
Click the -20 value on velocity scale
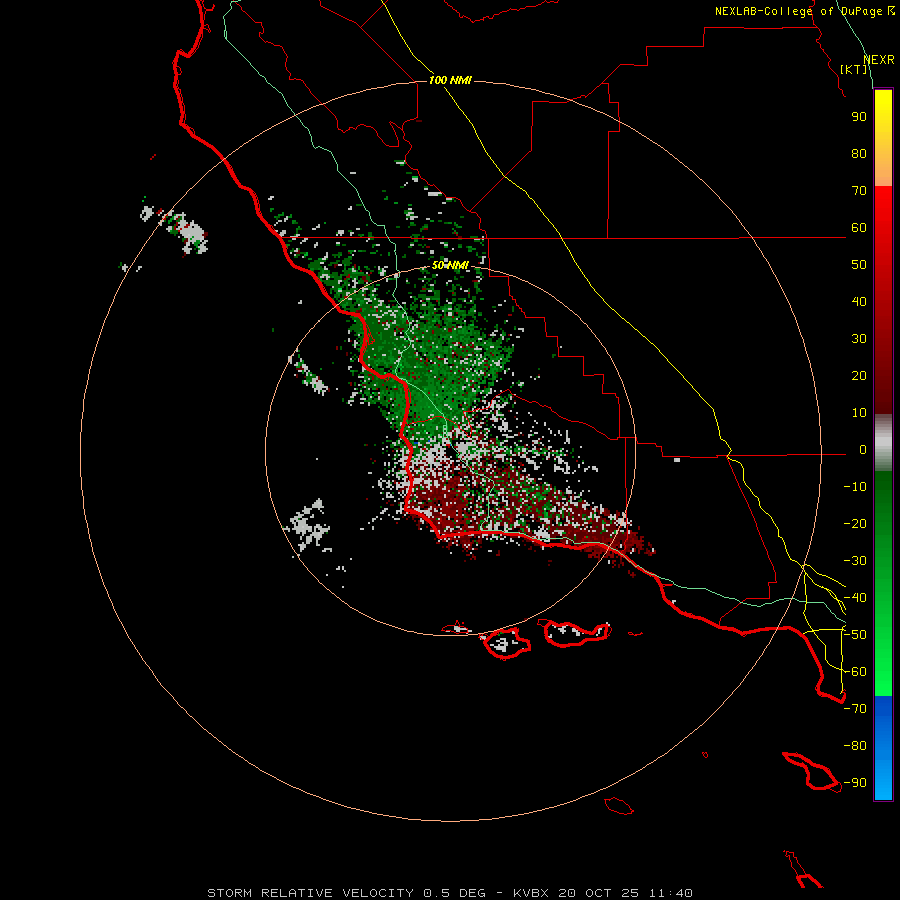coord(855,524)
